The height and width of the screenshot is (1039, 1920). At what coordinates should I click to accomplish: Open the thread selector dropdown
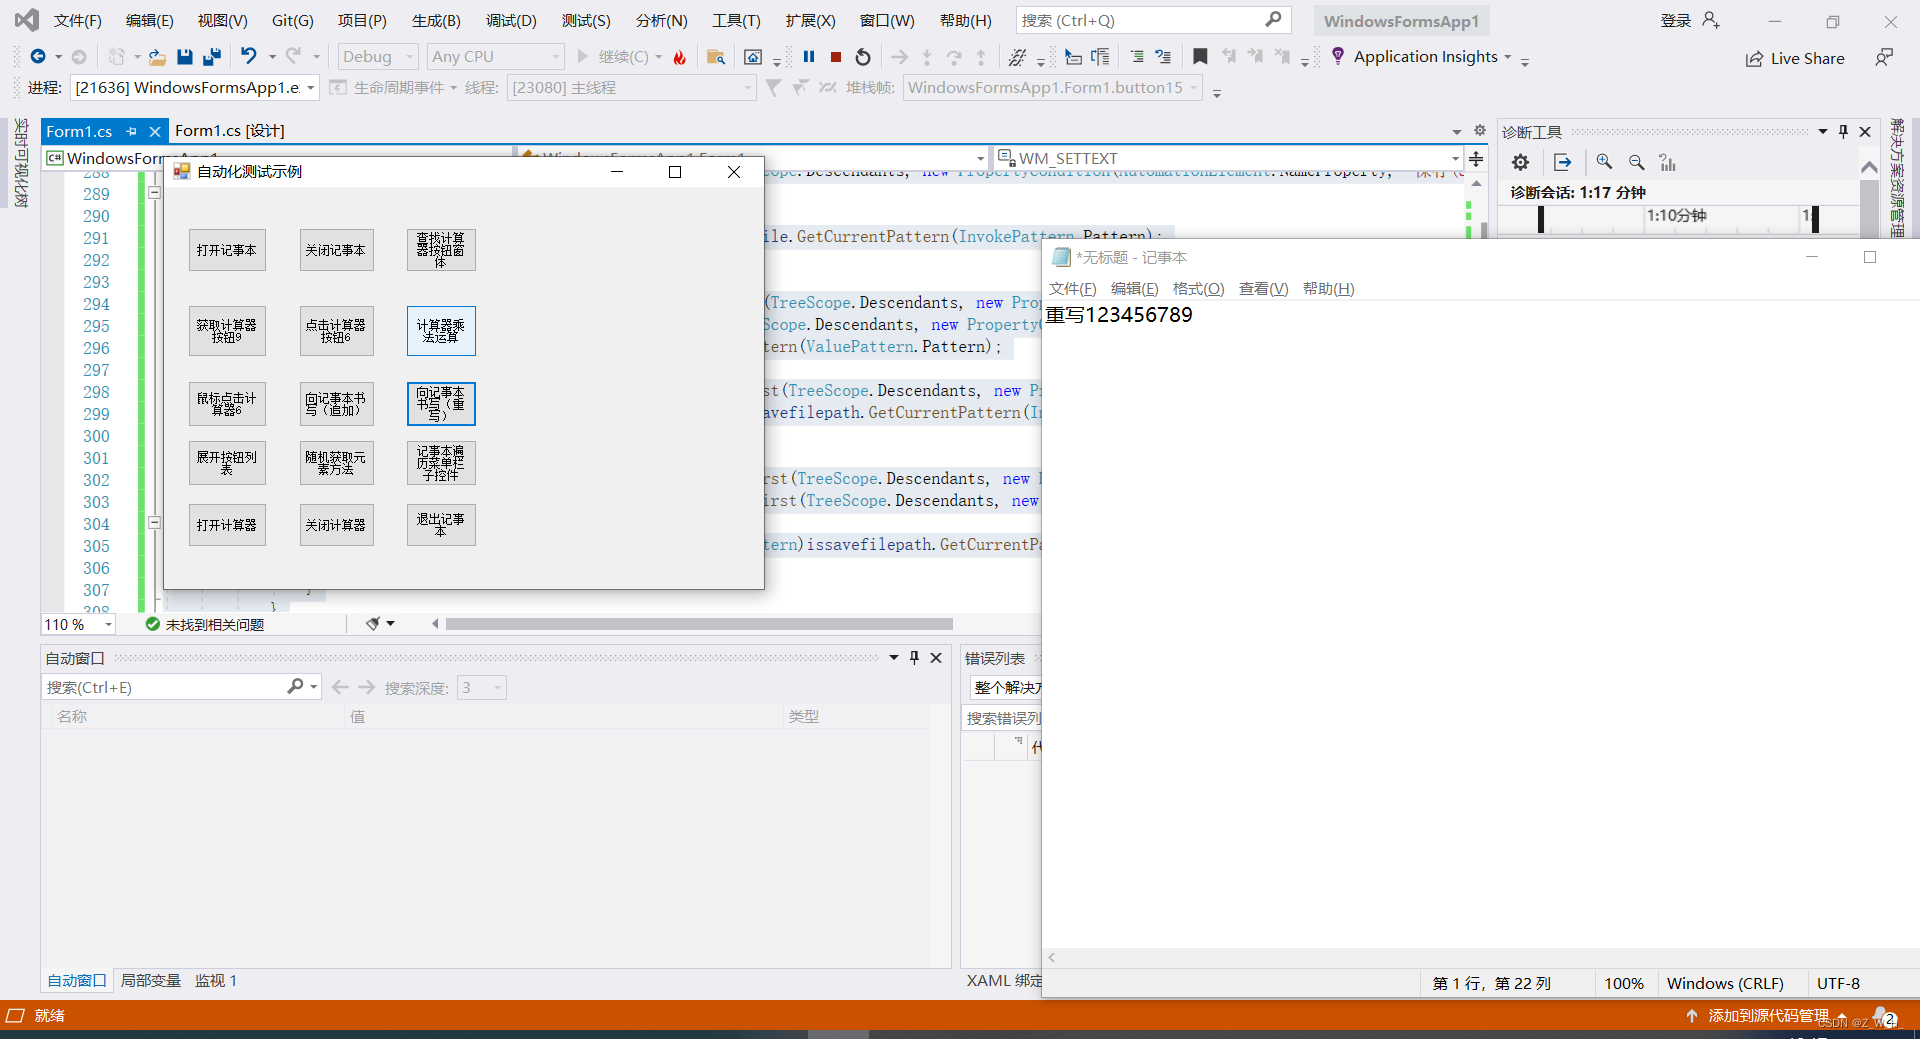(x=631, y=88)
